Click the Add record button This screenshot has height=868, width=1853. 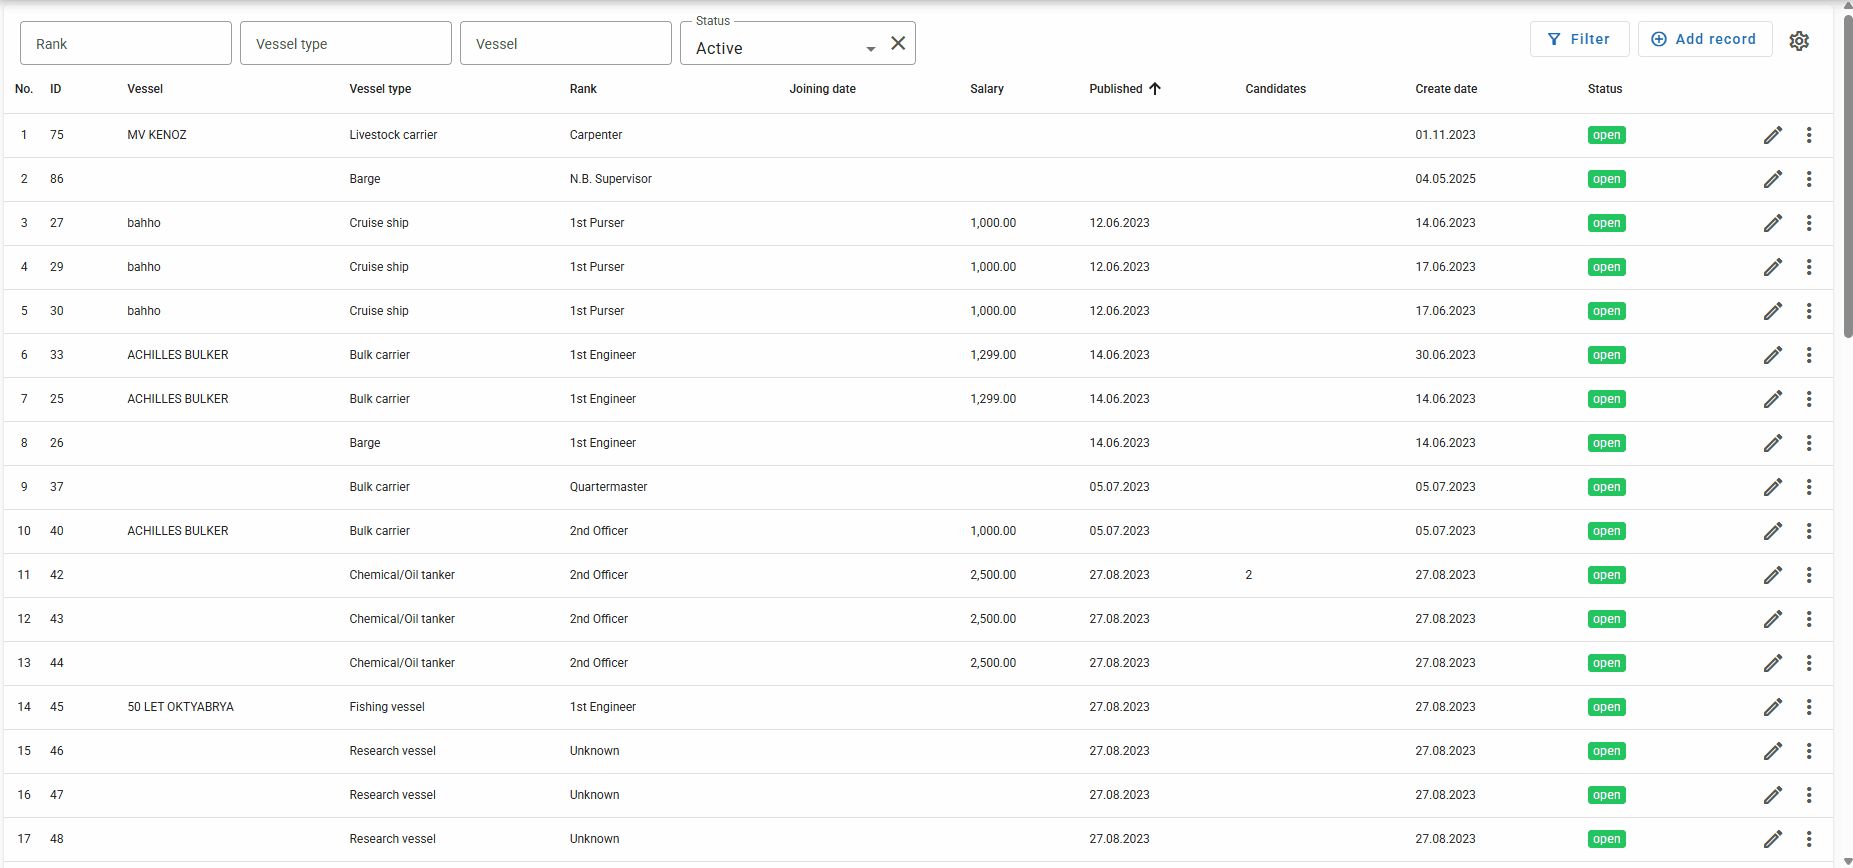click(x=1704, y=39)
